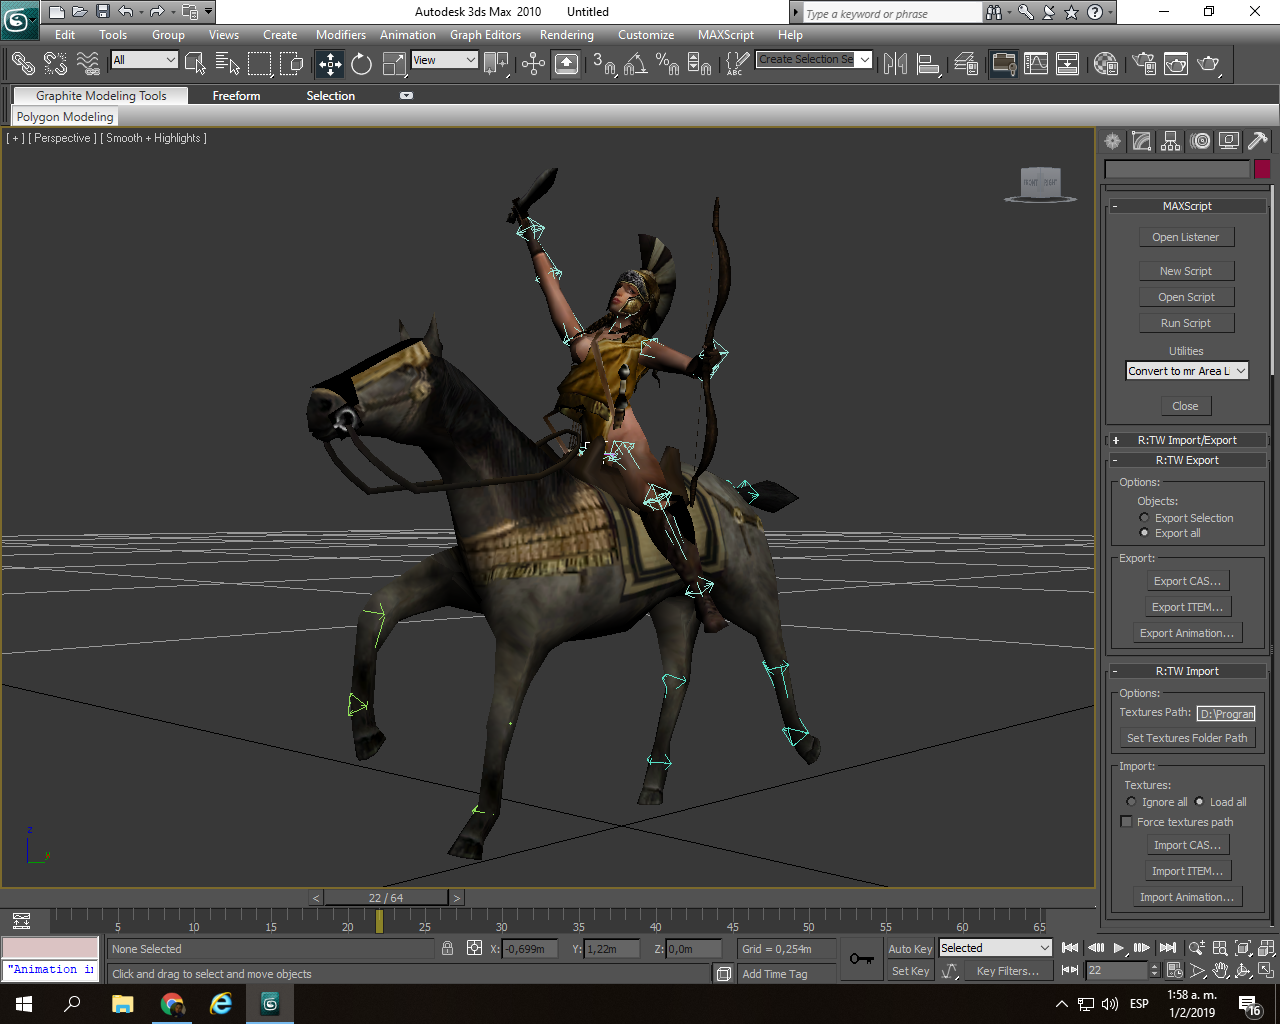
Task: Click the time slider showing 22 / 64
Action: tap(386, 898)
